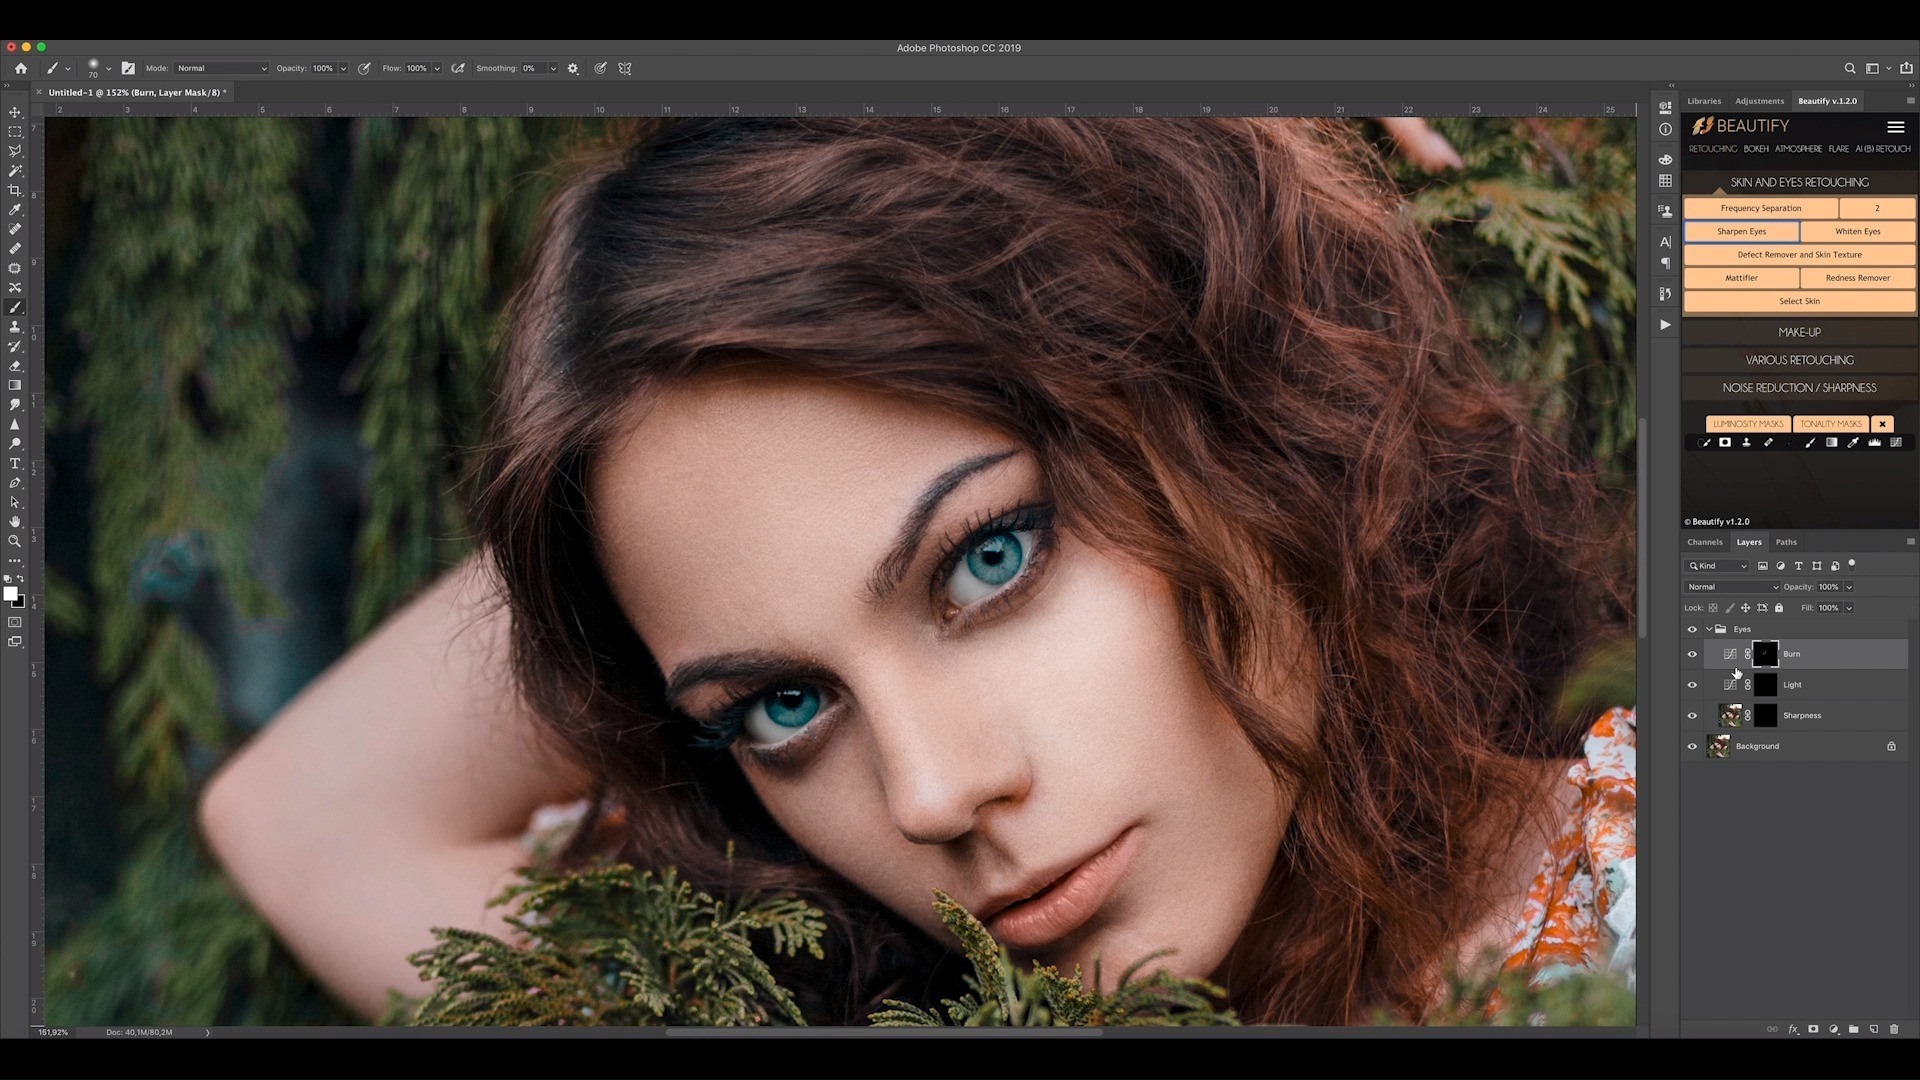This screenshot has height=1080, width=1920.
Task: Open the Adjustments panel tab
Action: click(1759, 101)
